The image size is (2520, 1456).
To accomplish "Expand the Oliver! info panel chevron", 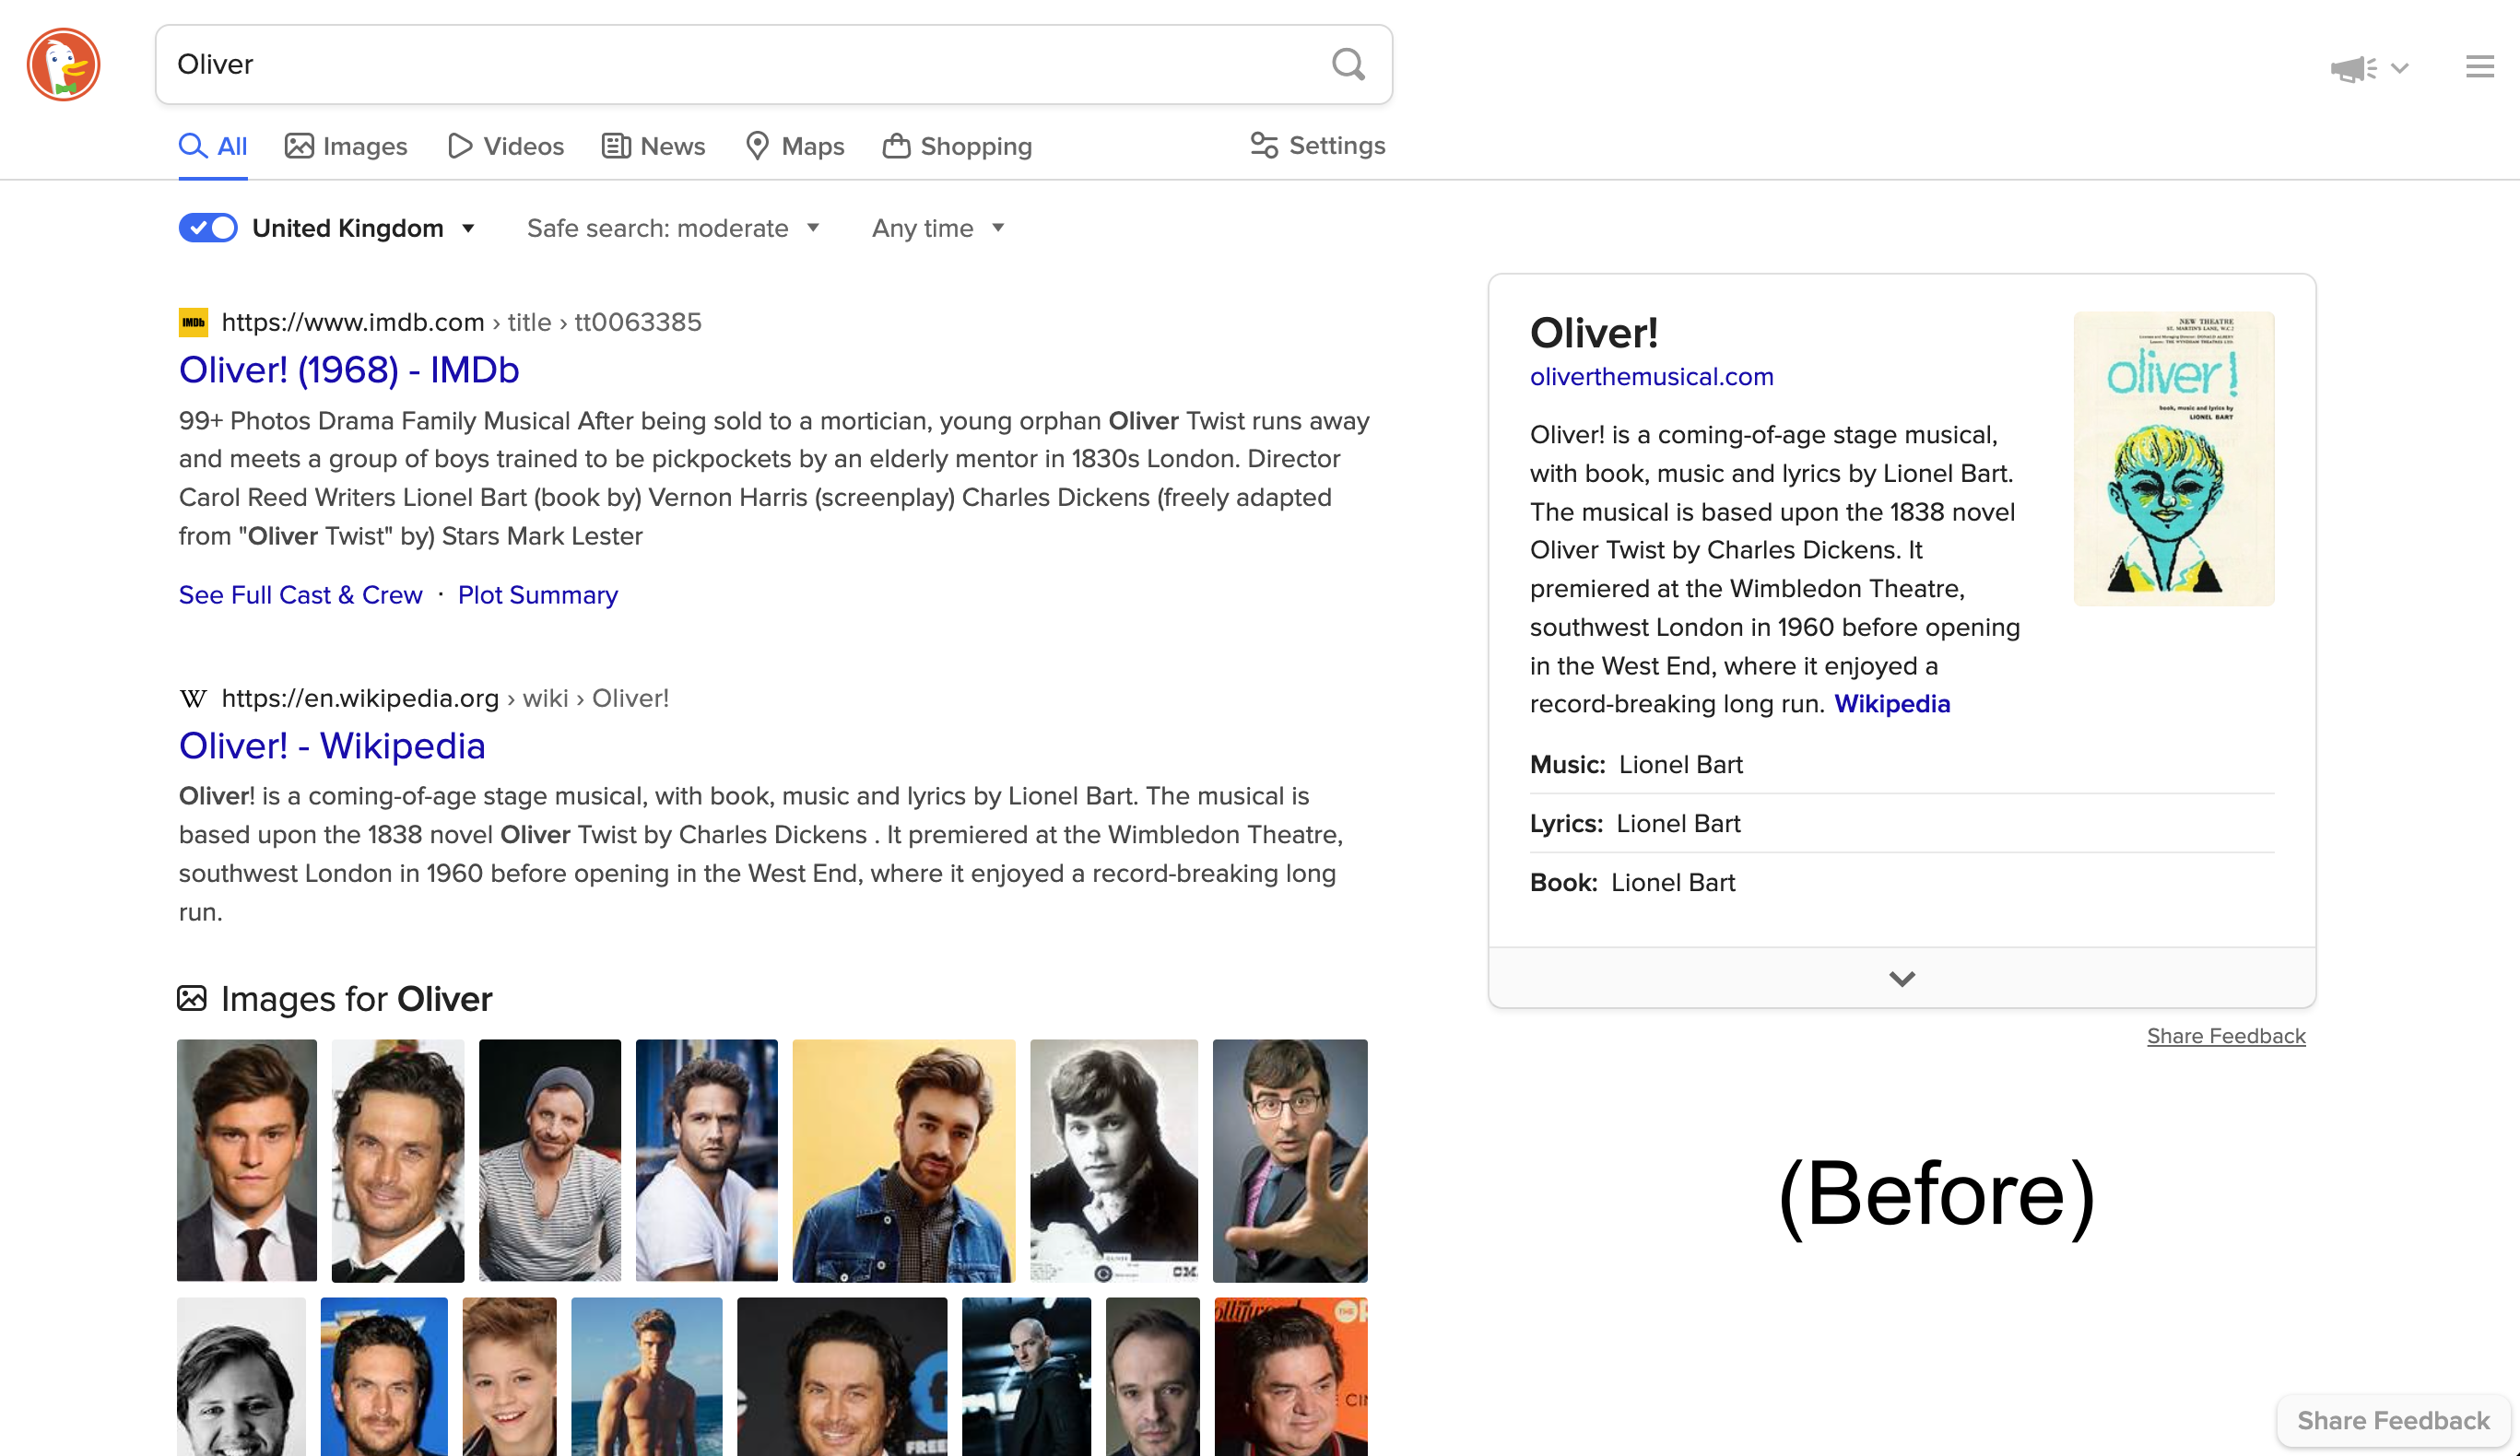I will [x=1902, y=976].
